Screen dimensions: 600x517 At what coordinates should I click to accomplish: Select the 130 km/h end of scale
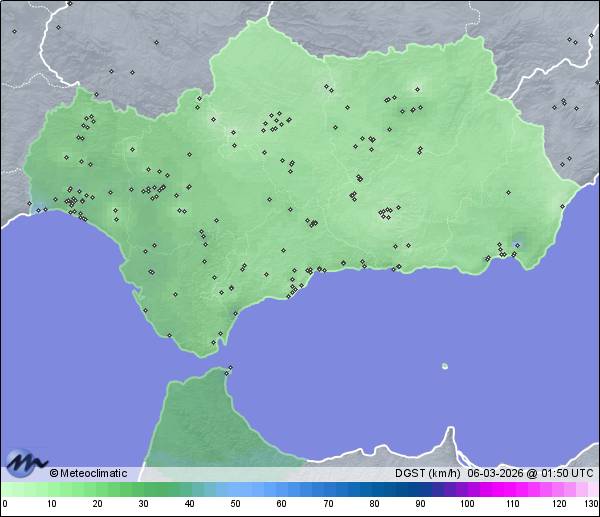(590, 504)
